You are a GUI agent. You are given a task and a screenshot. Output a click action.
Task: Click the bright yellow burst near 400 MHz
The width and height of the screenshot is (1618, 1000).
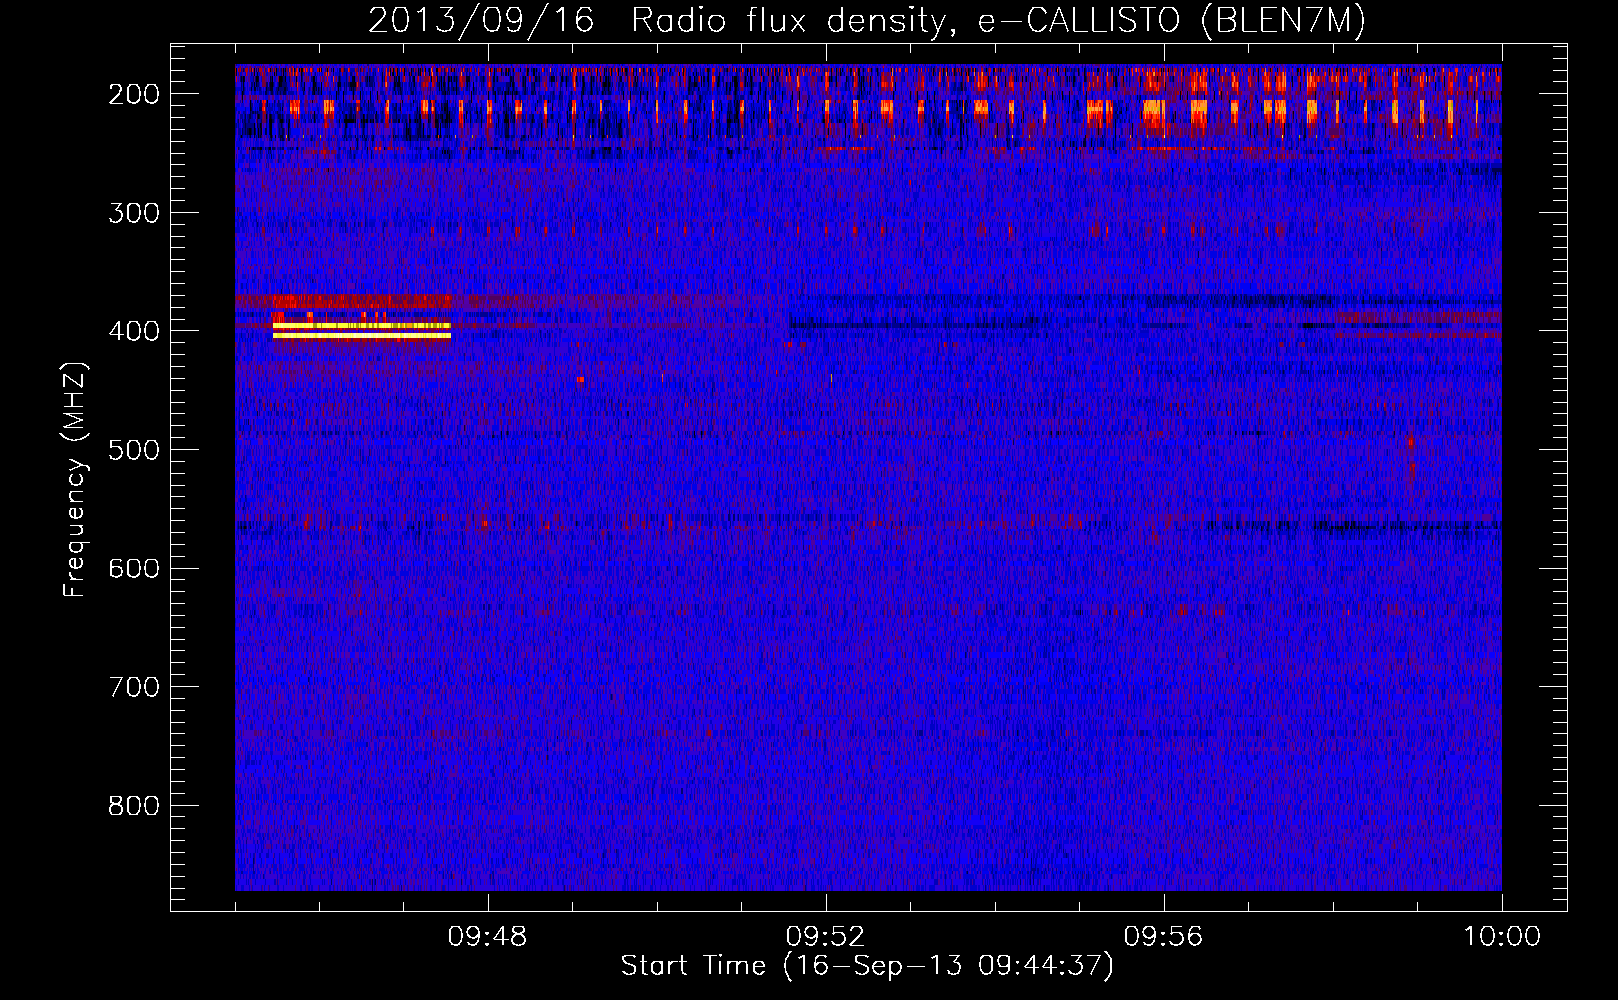pos(362,330)
